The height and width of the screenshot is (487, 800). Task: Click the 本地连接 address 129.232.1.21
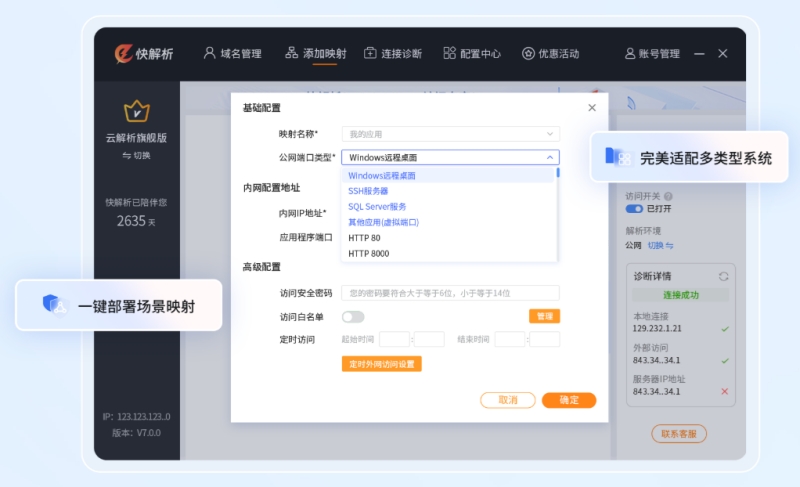657,329
